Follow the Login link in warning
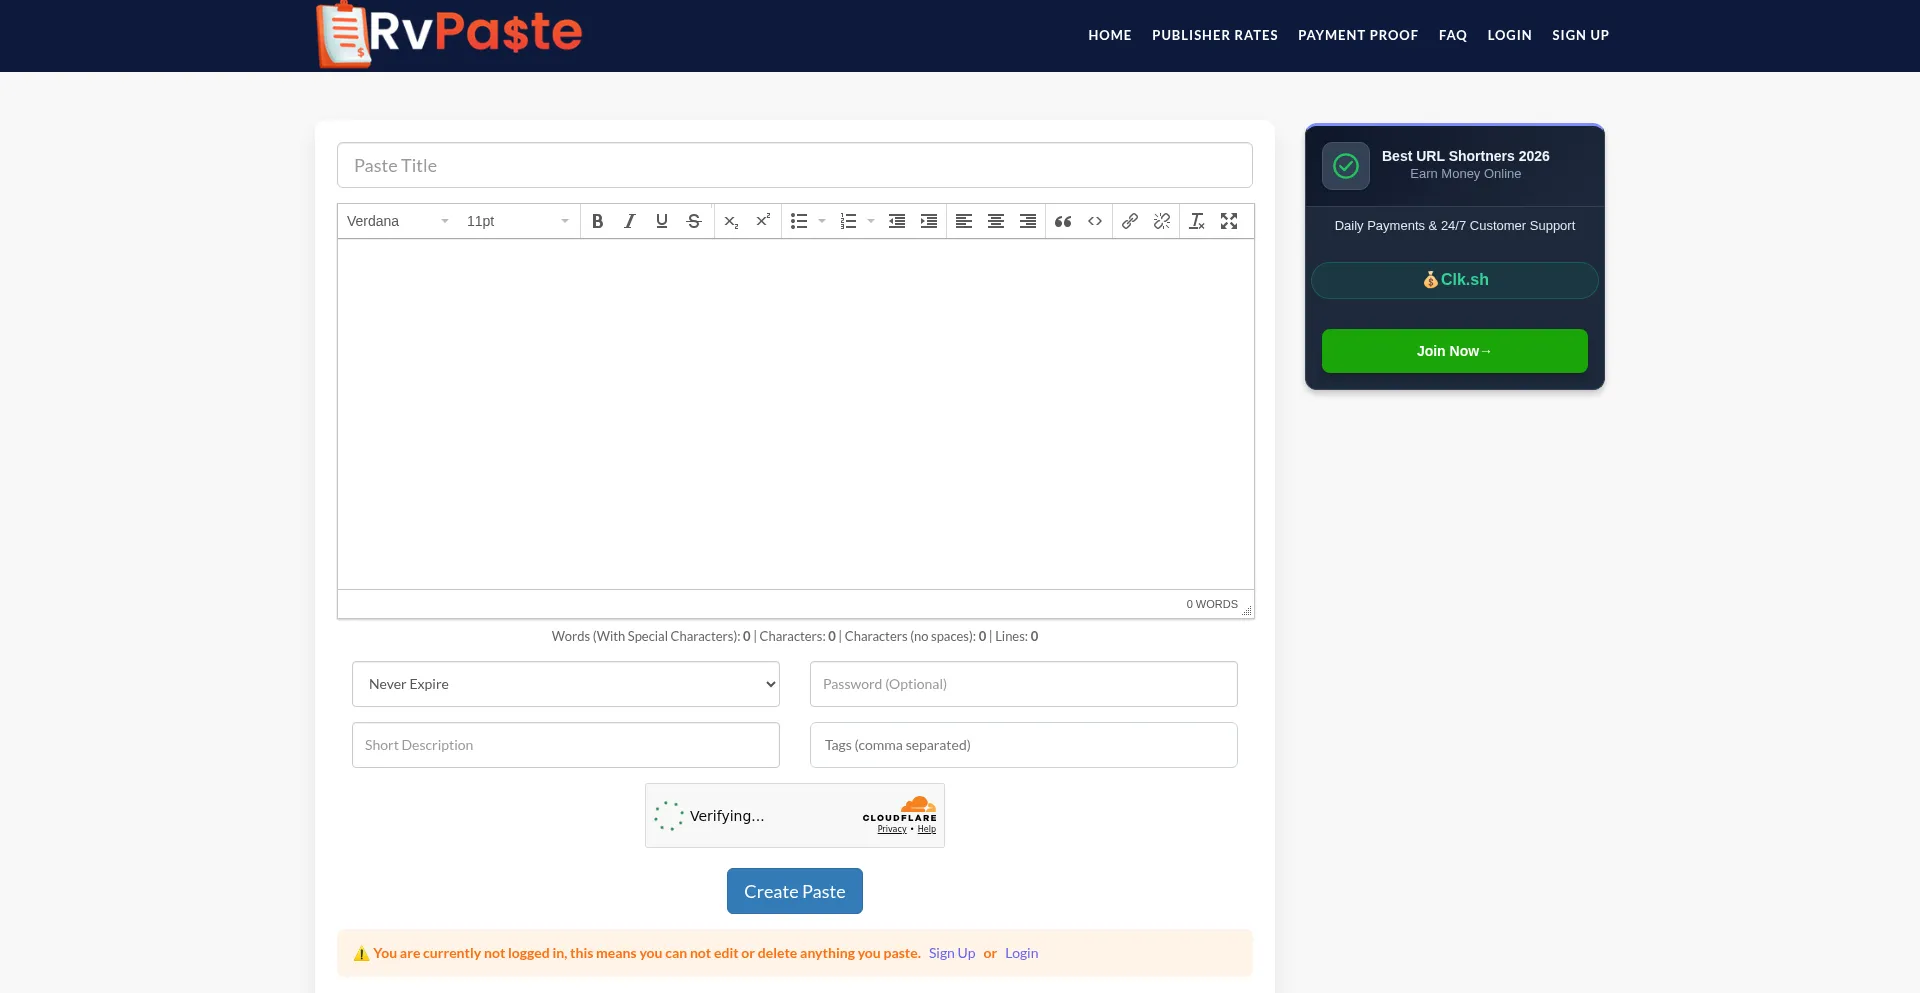The width and height of the screenshot is (1920, 993). click(1021, 953)
